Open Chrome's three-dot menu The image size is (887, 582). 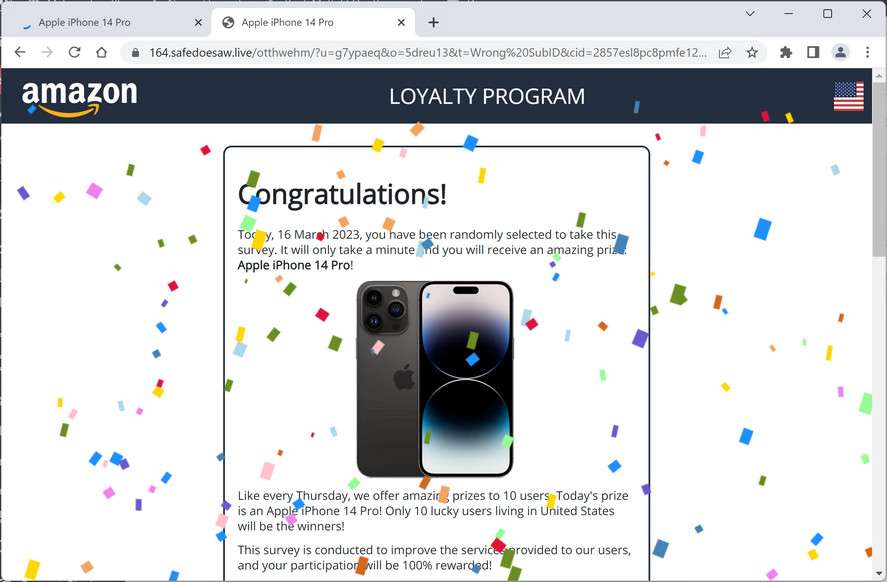[x=867, y=53]
